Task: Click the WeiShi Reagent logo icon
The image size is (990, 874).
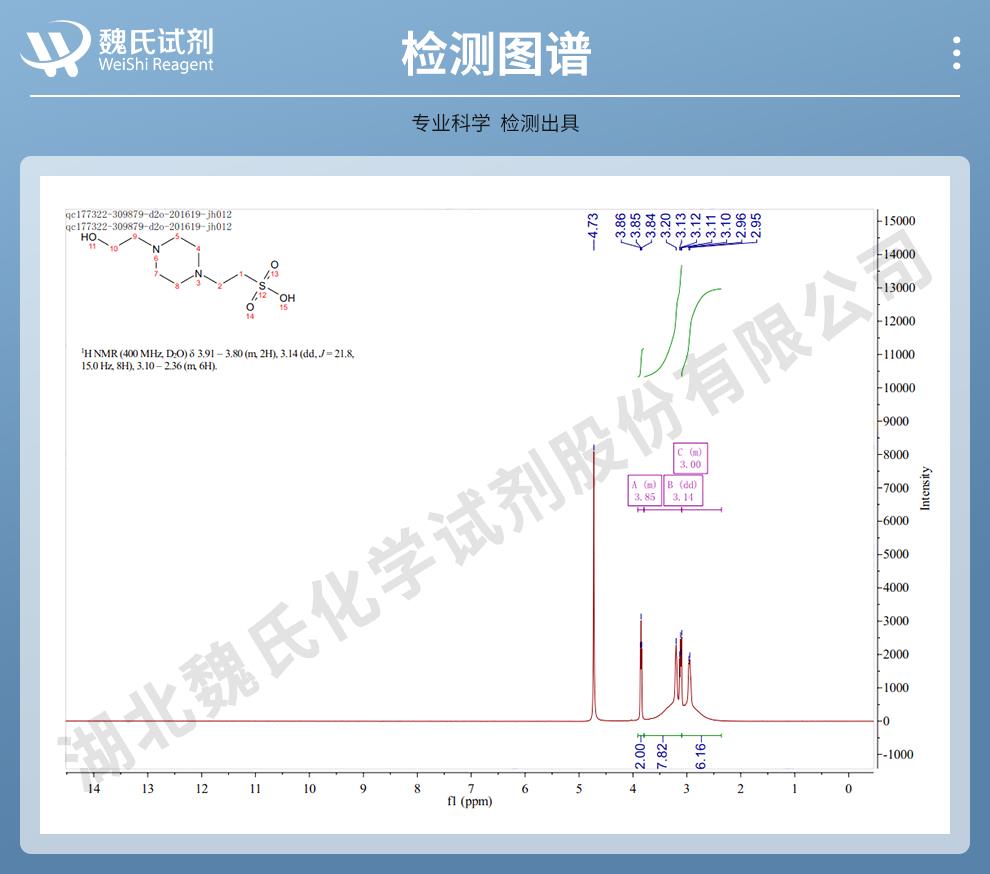Action: [x=55, y=50]
